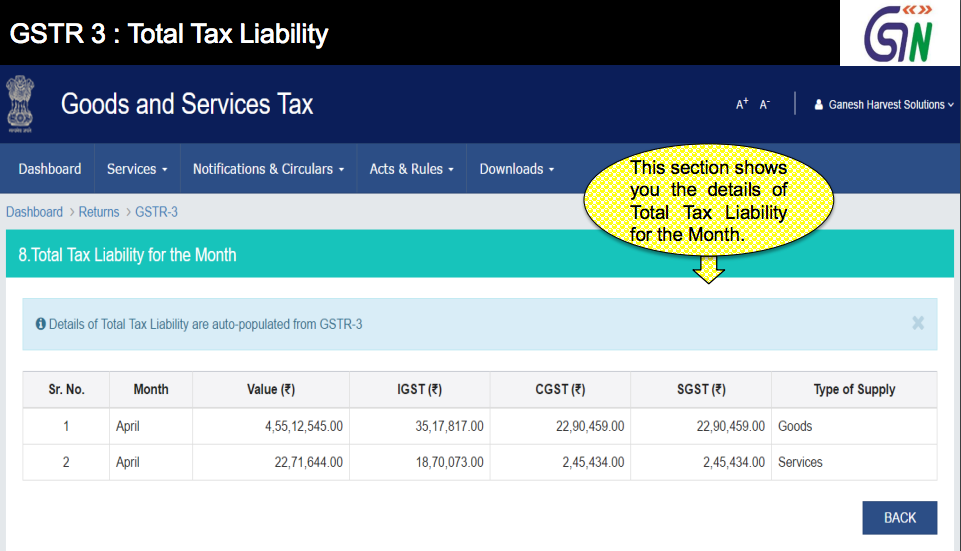This screenshot has width=961, height=551.
Task: Go to Returns breadcrumb link
Action: pyautogui.click(x=99, y=212)
